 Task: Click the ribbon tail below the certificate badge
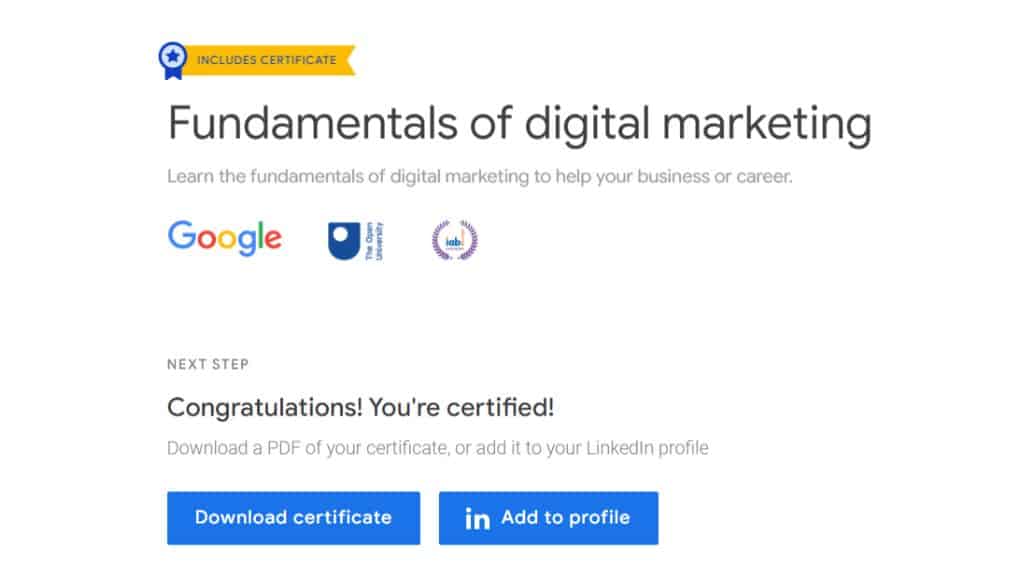tap(175, 72)
